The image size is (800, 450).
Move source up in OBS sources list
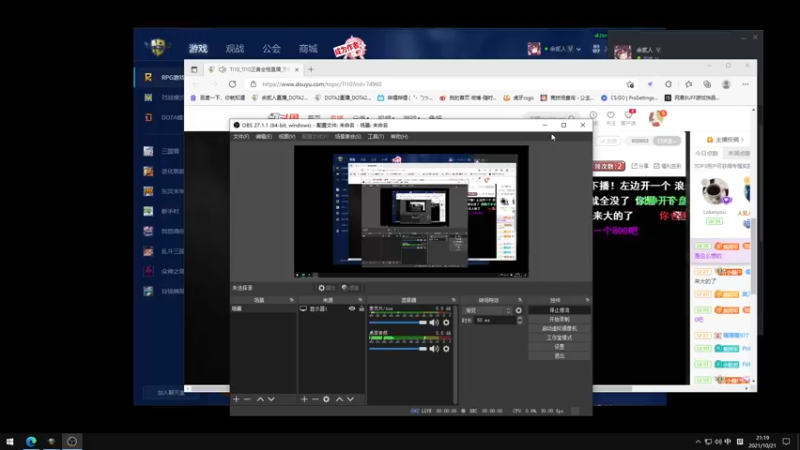point(339,399)
